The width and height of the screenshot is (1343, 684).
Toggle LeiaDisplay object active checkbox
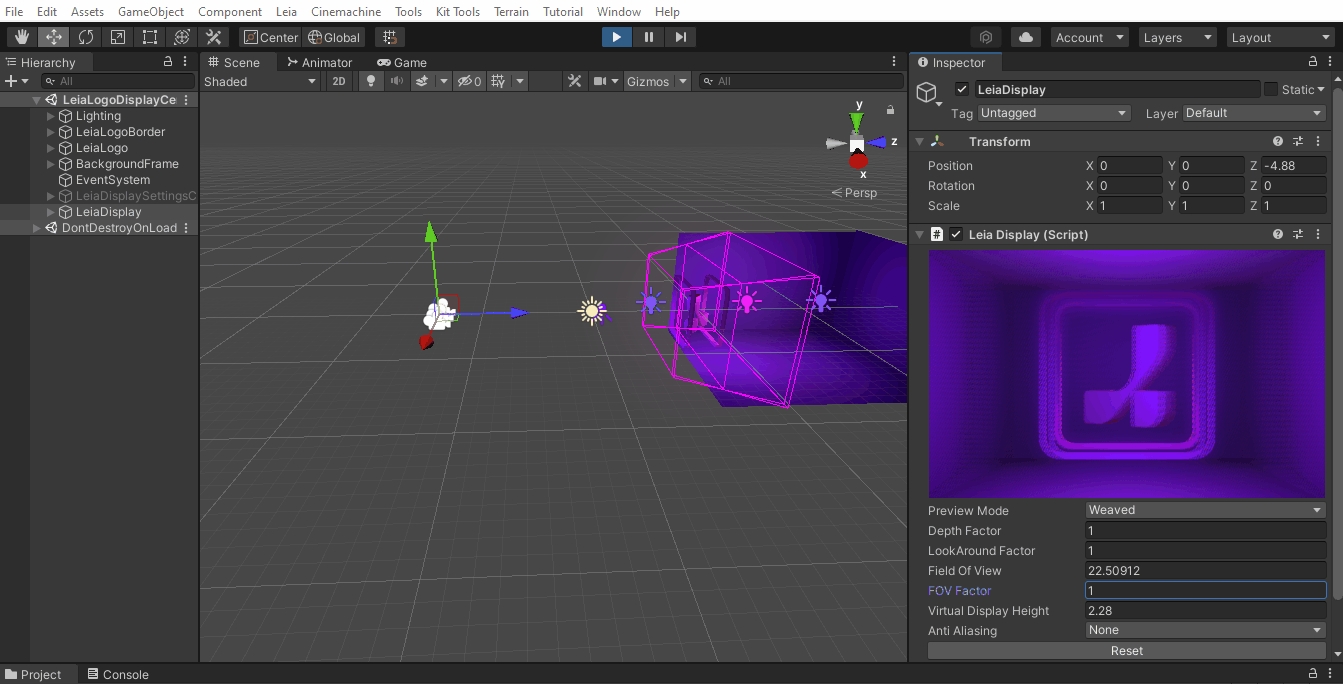tap(962, 89)
